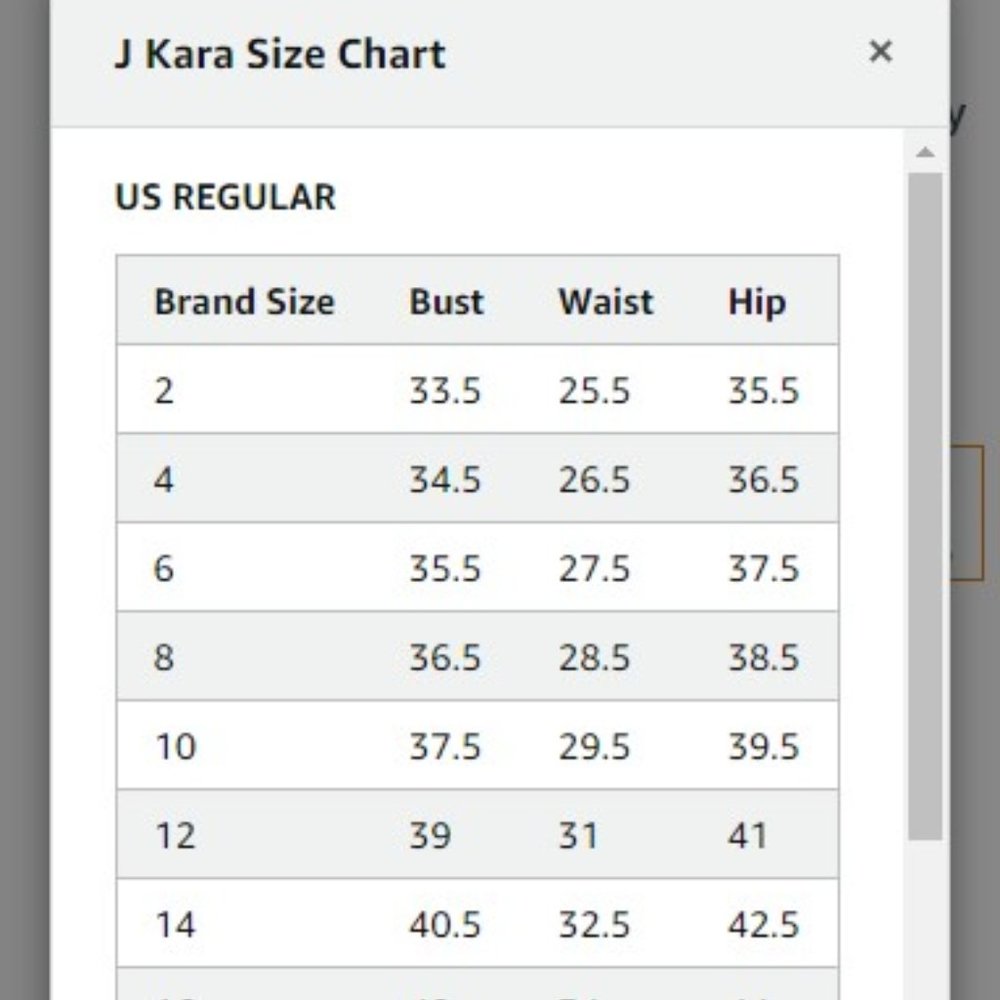The width and height of the screenshot is (1000, 1000).
Task: Click the scrollbar up arrow
Action: (925, 152)
